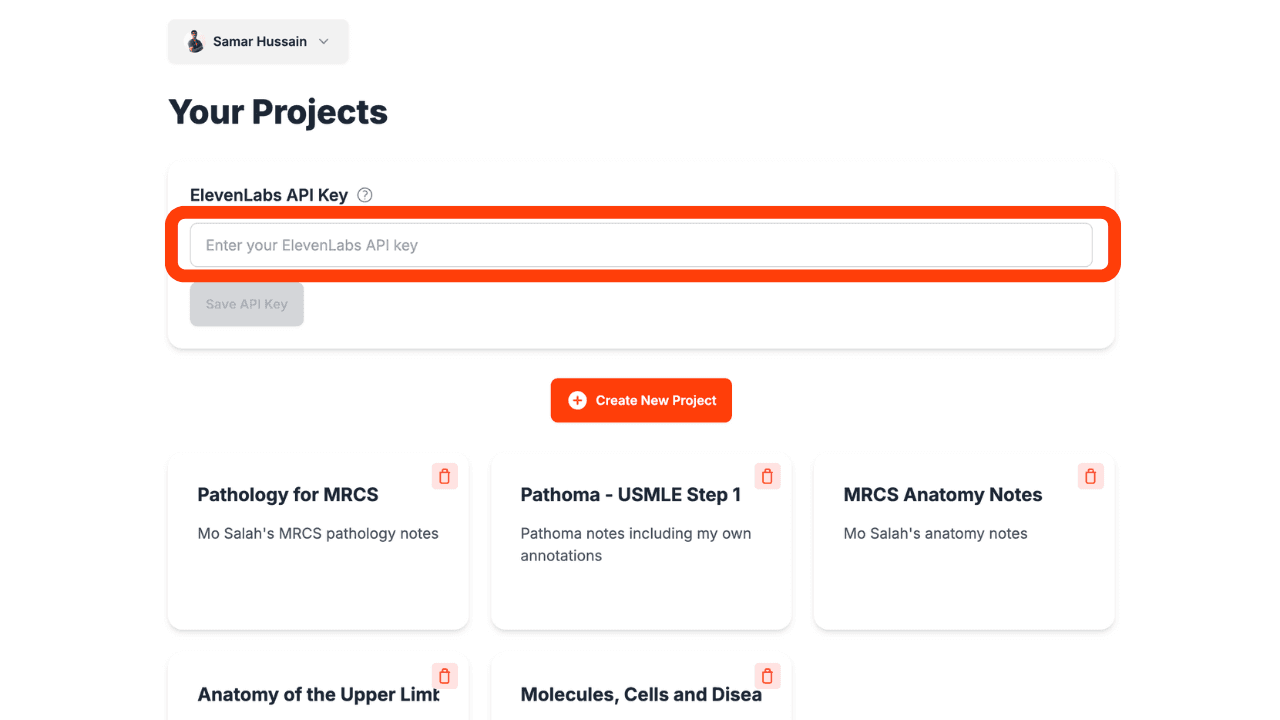Click "Pathoma notes including my own annotations" text

click(636, 545)
